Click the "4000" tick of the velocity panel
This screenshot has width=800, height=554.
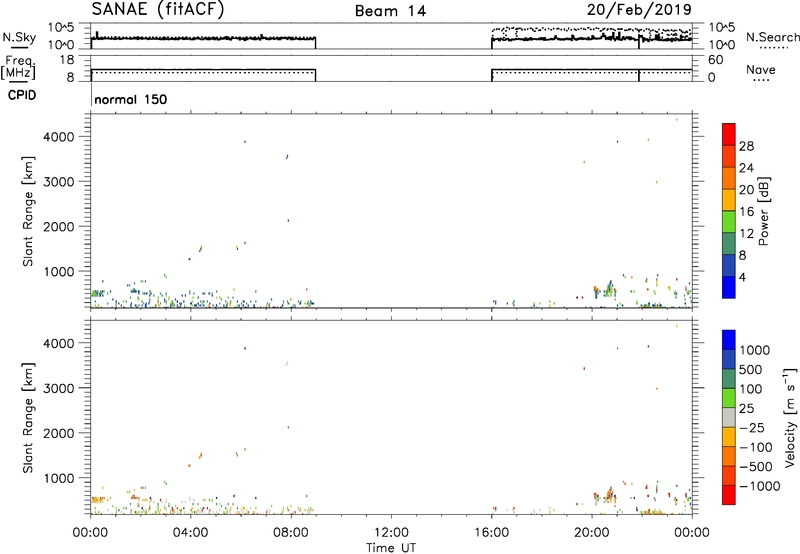click(x=59, y=343)
